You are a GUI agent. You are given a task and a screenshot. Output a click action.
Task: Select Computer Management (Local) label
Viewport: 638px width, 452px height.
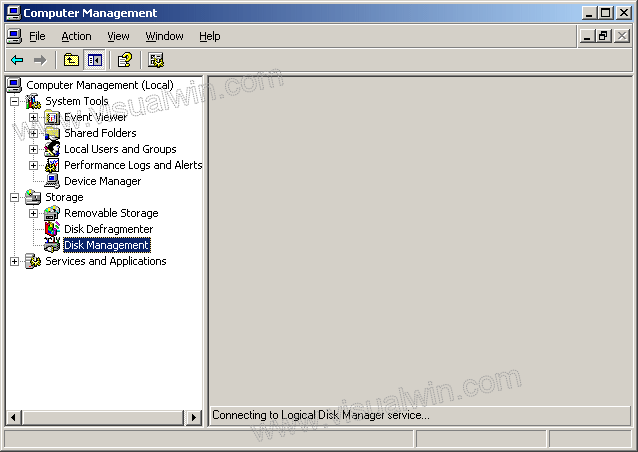[100, 85]
